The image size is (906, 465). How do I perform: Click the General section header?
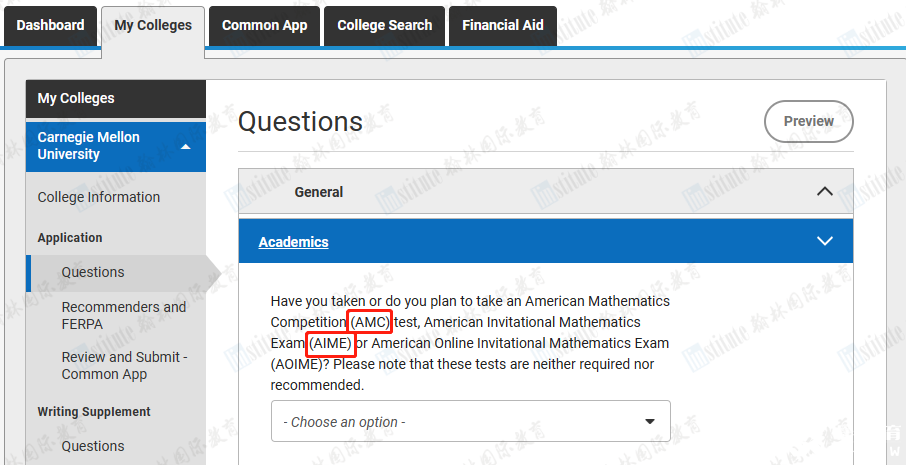(319, 192)
